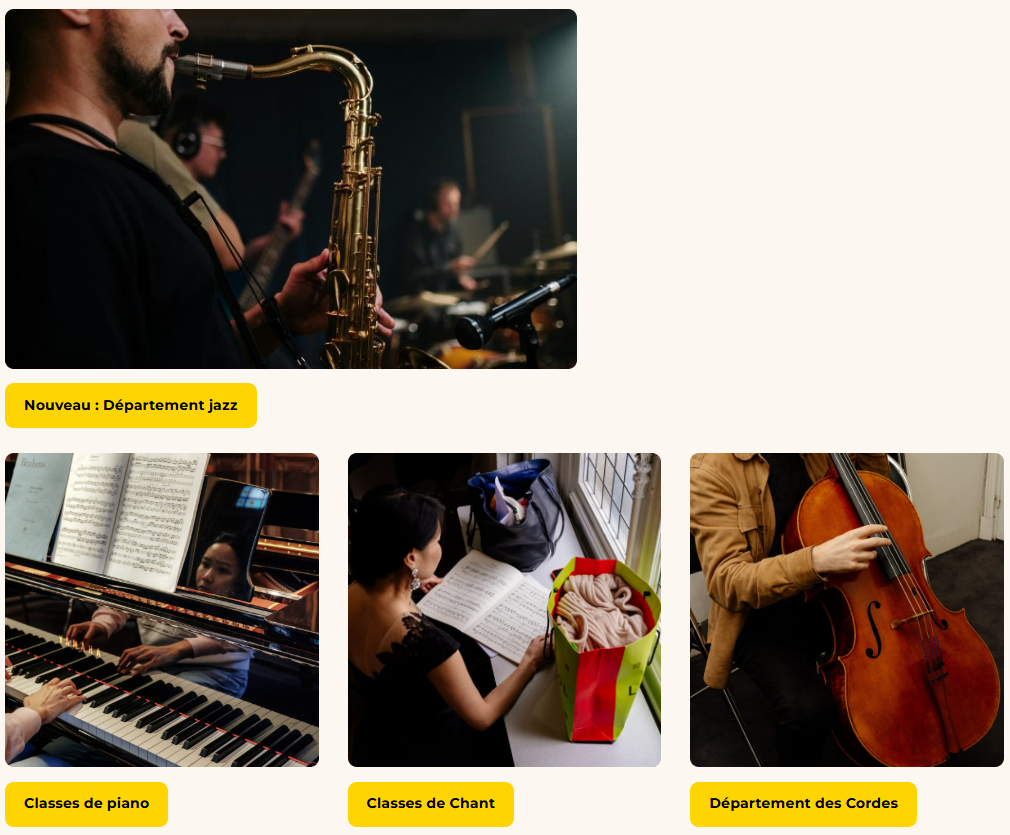Click the black and white piano keys
Image resolution: width=1010 pixels, height=835 pixels.
161,702
